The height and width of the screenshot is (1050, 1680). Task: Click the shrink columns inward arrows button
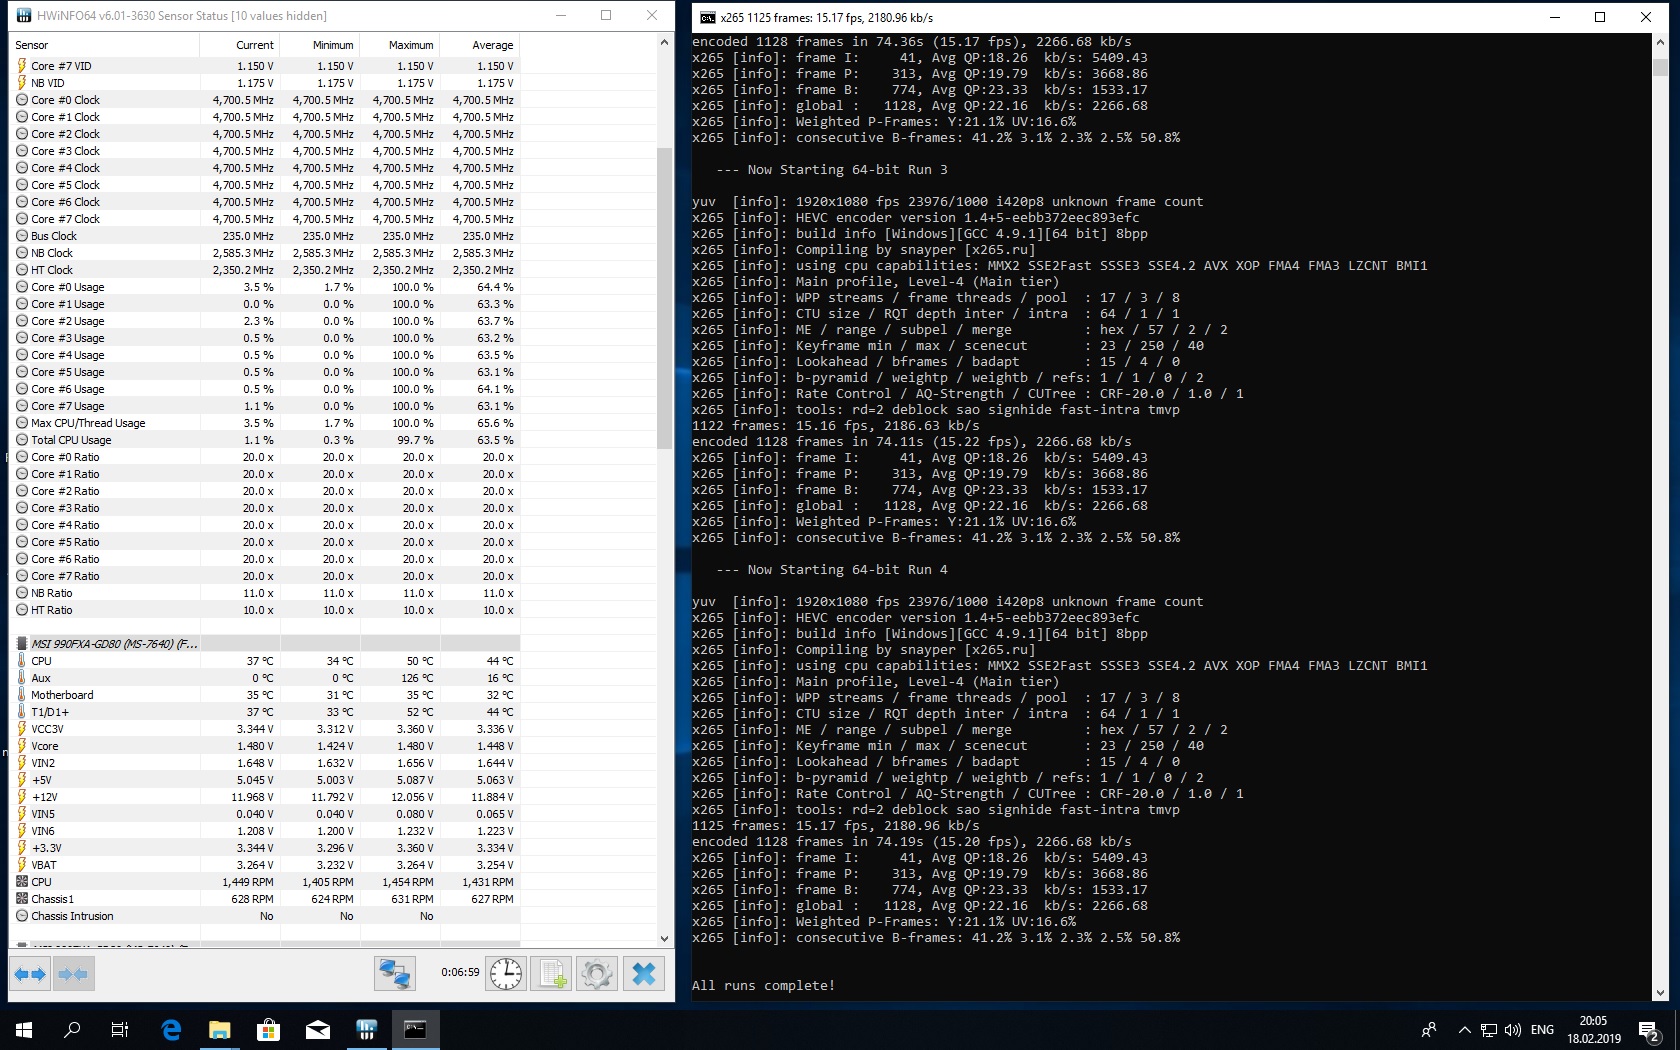pos(73,973)
